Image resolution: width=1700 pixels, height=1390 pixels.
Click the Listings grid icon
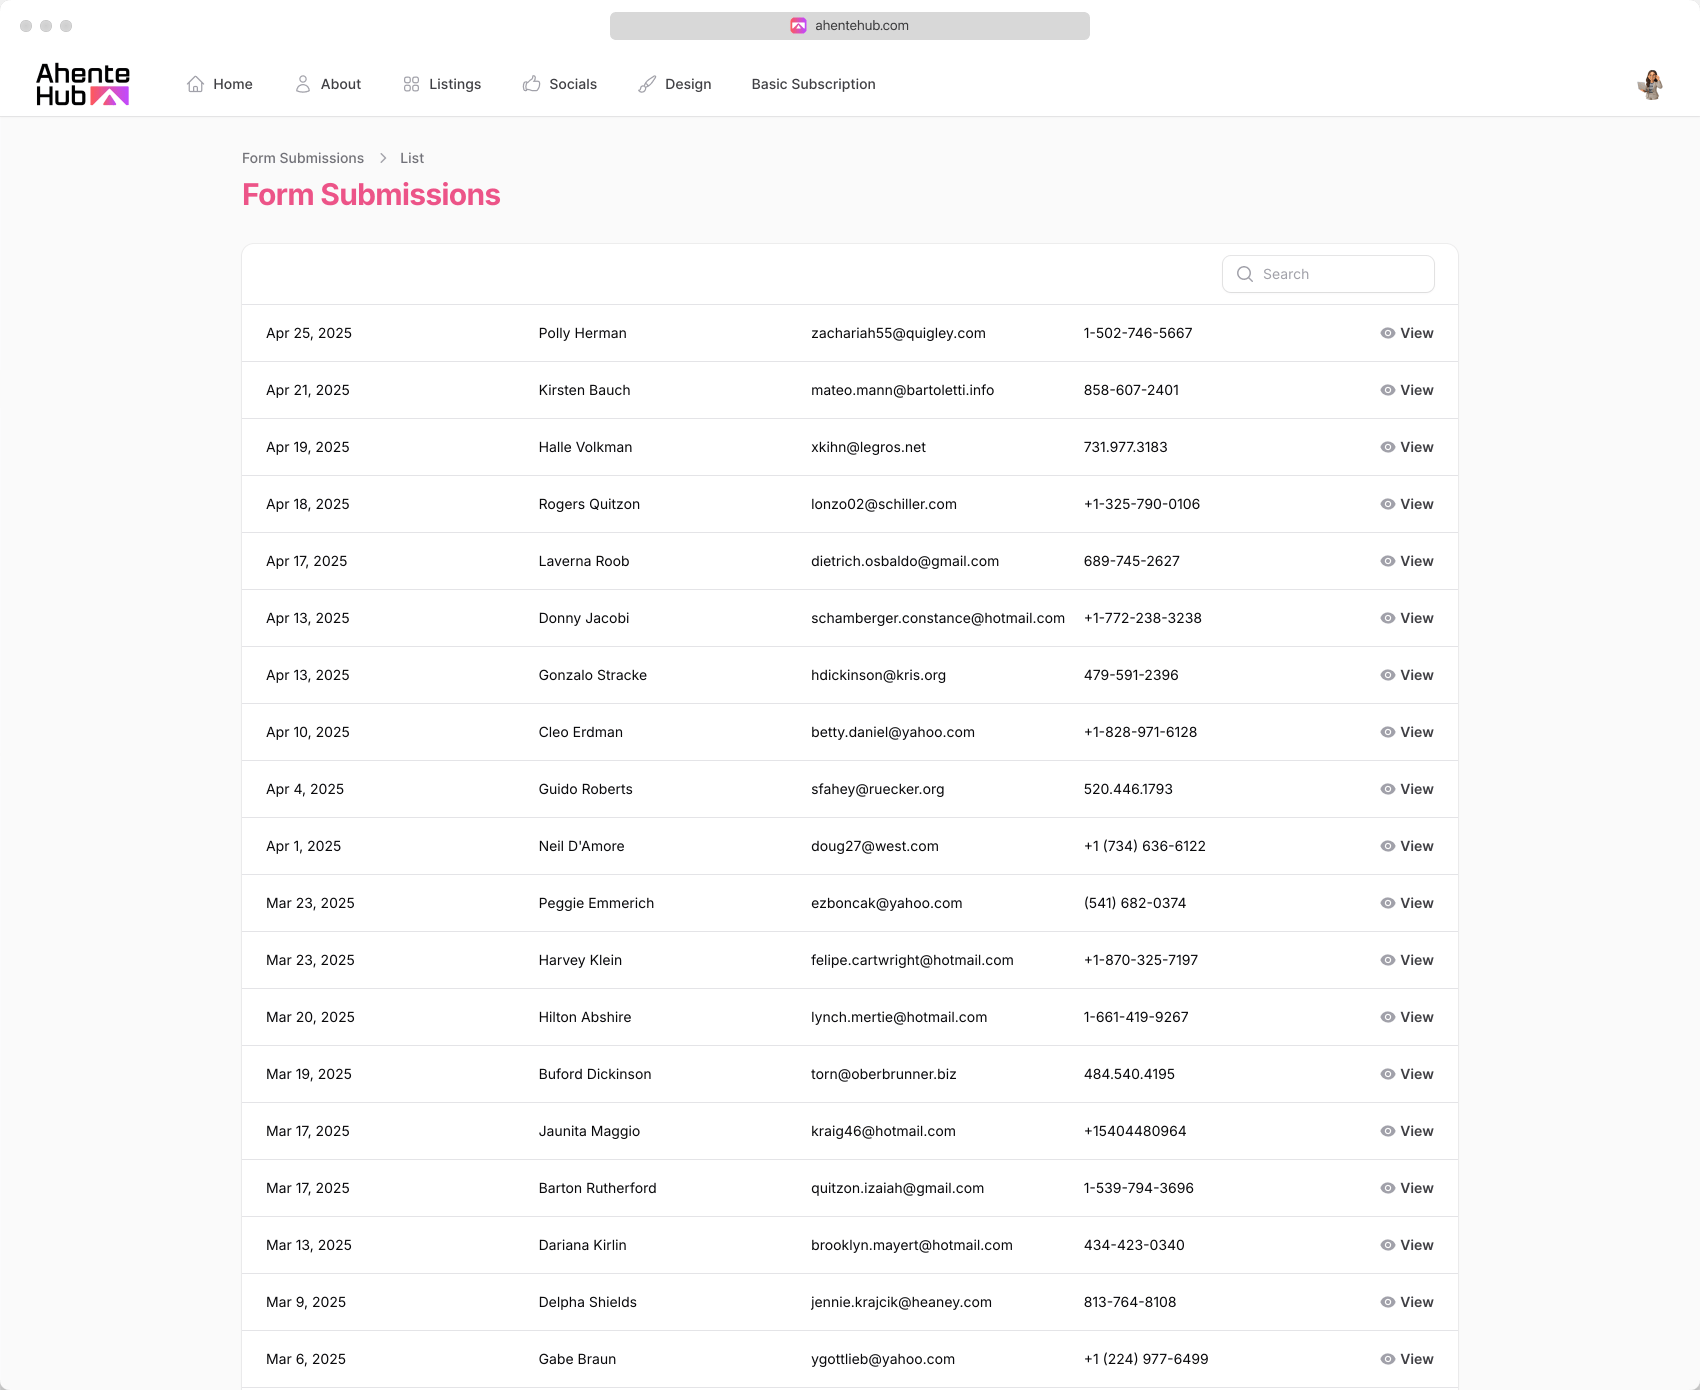tap(411, 84)
